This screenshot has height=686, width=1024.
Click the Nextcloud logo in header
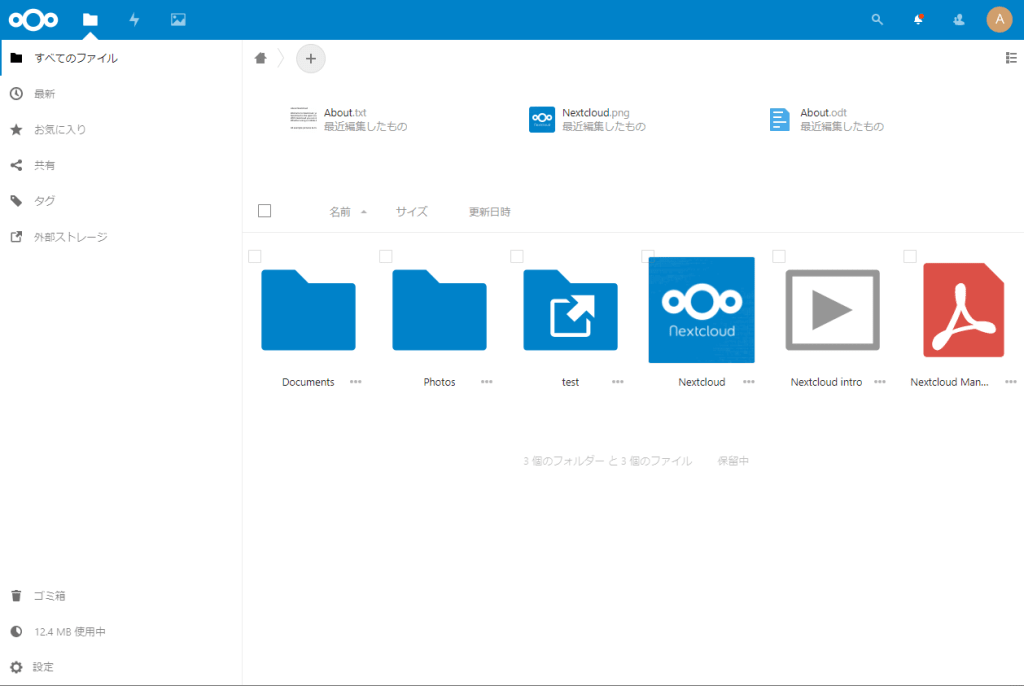click(33, 20)
